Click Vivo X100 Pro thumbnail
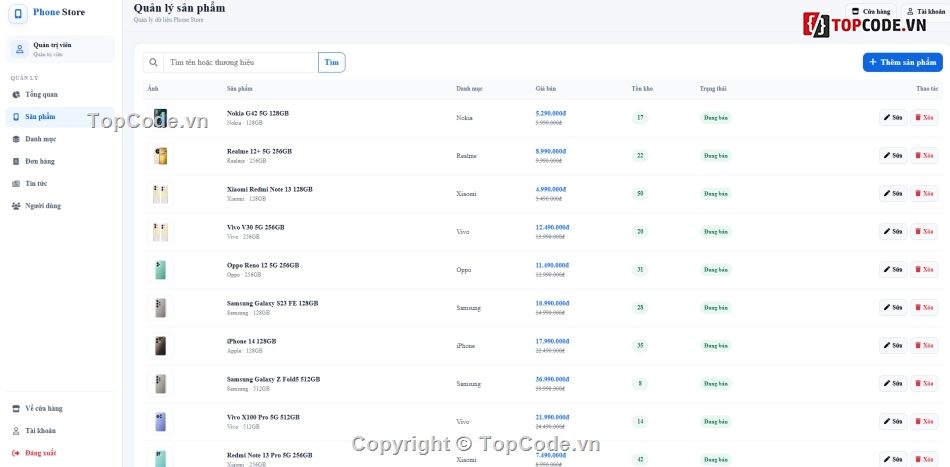950x467 pixels. (161, 422)
